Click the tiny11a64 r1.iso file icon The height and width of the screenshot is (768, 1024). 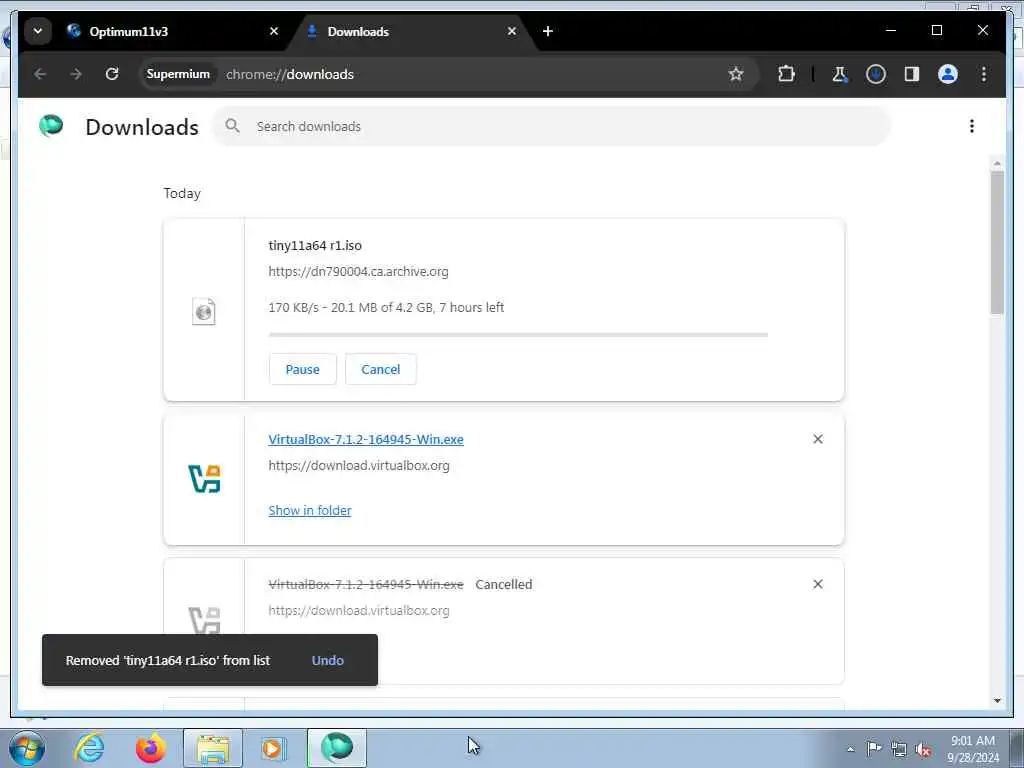pyautogui.click(x=204, y=312)
